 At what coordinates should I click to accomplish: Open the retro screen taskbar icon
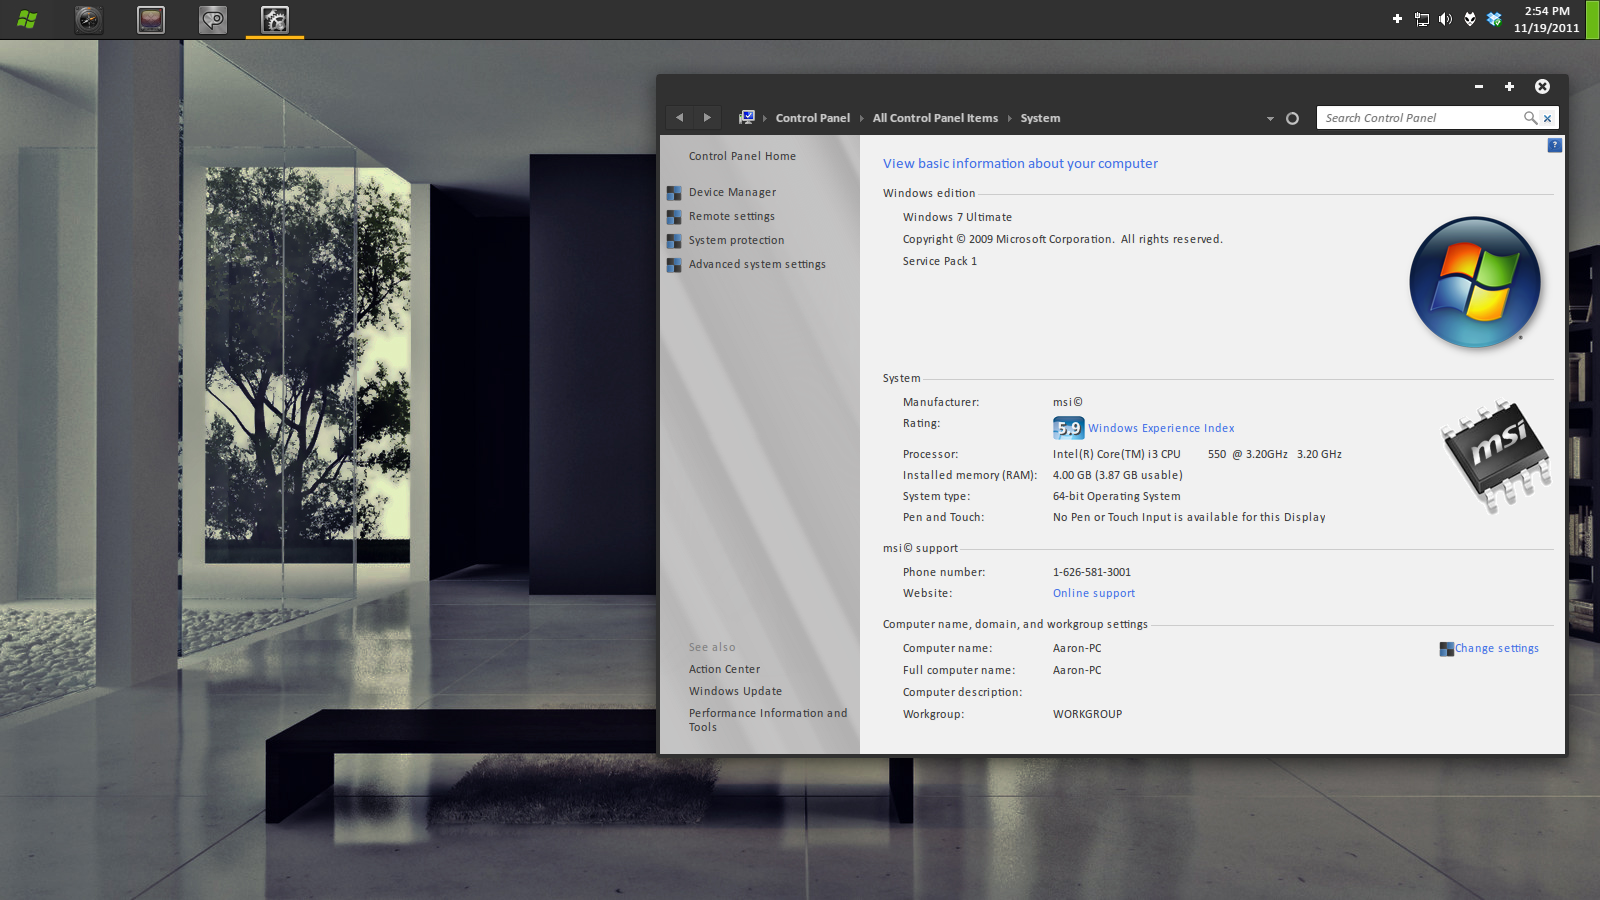tap(151, 19)
